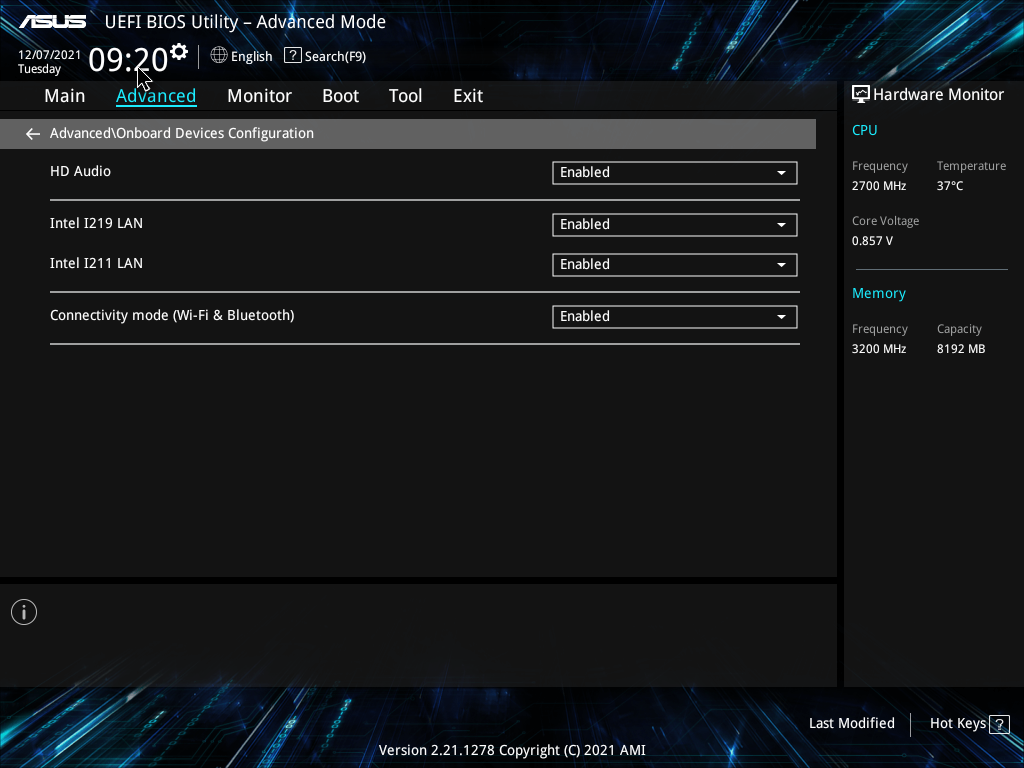
Task: Open the Connectivity mode Wi-Fi Bluetooth dropdown
Action: pos(675,317)
